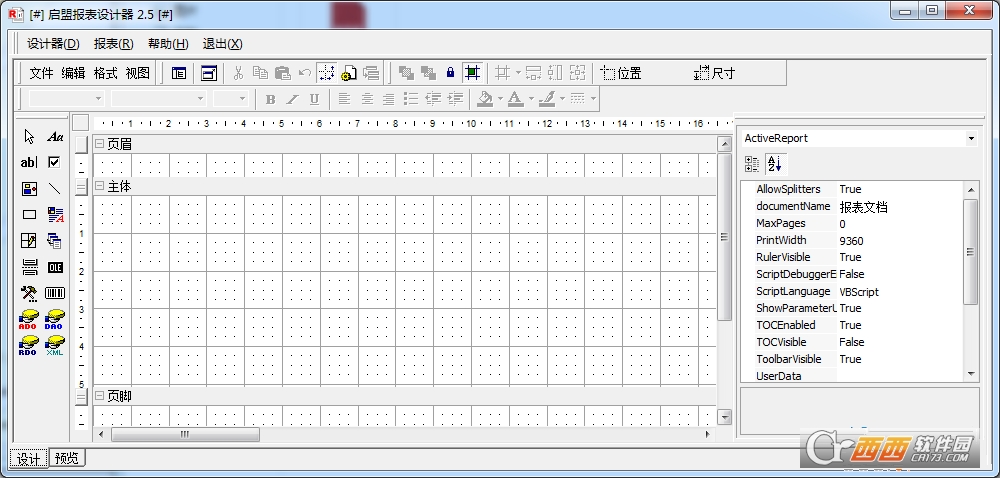Select the Label 'Aa' tool
Image resolution: width=1000 pixels, height=478 pixels.
point(55,137)
